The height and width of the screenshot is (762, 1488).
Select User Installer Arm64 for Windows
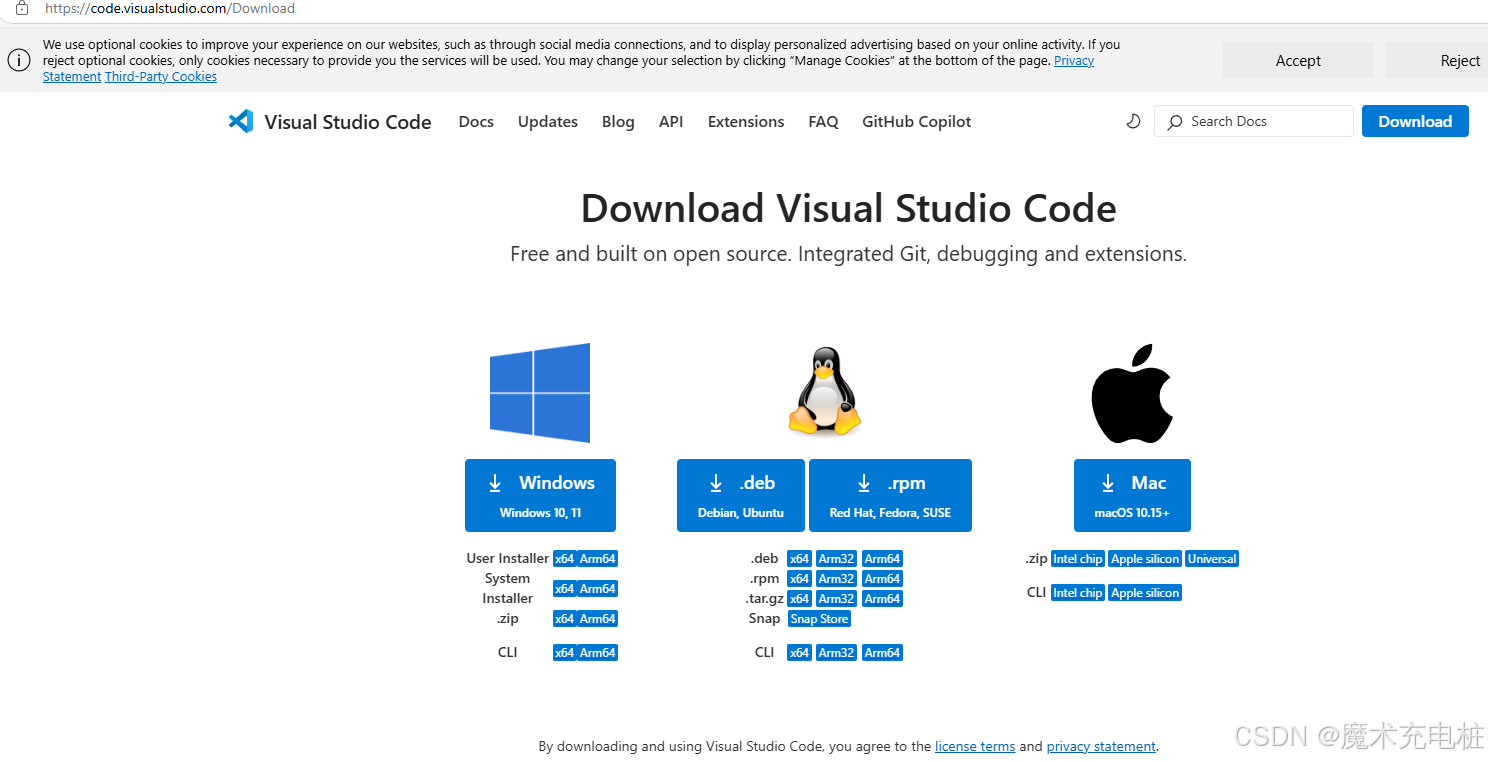(597, 559)
